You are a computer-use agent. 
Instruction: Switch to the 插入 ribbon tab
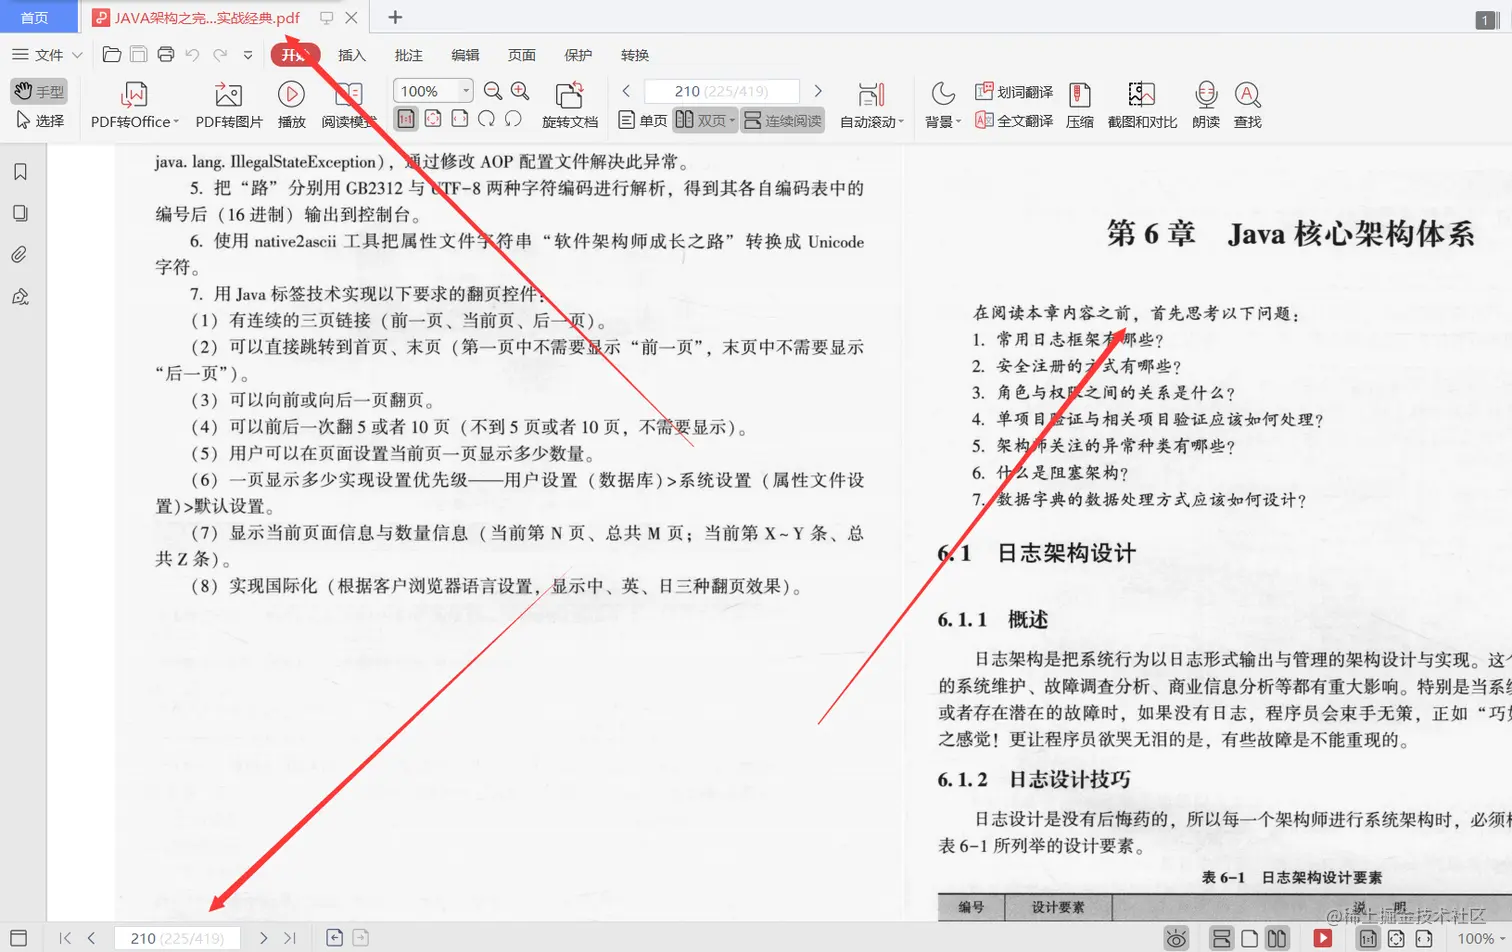pos(351,55)
